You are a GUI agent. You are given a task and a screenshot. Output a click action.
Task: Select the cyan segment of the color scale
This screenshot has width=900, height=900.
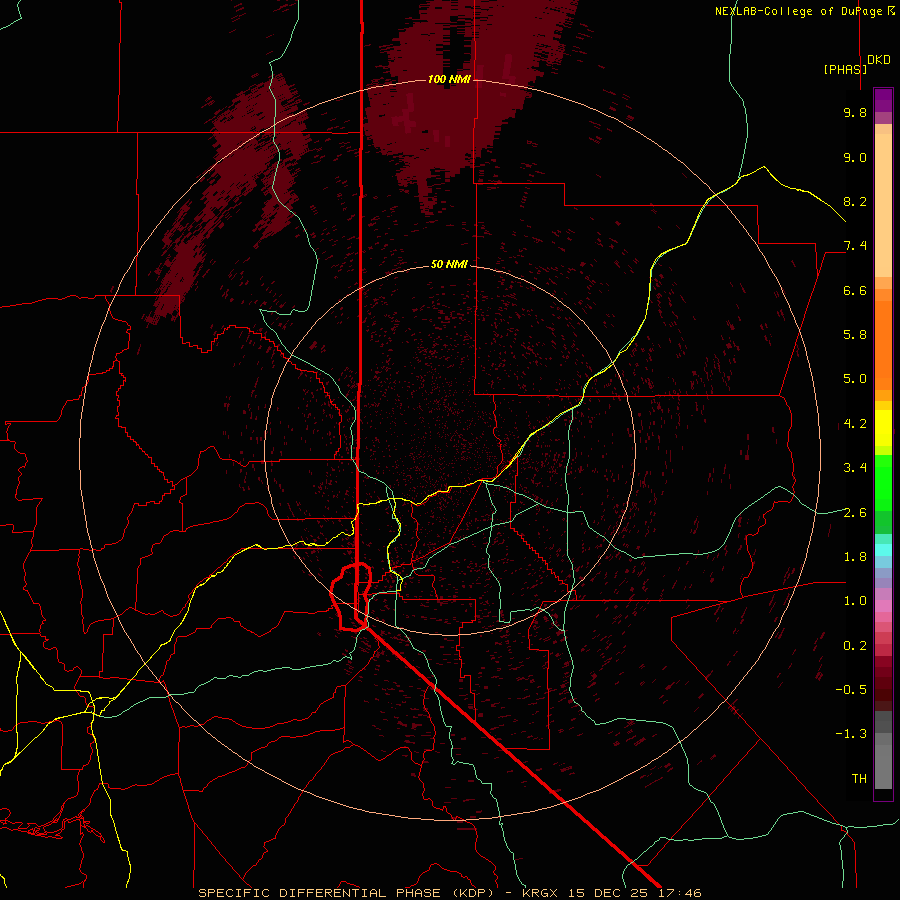click(883, 550)
